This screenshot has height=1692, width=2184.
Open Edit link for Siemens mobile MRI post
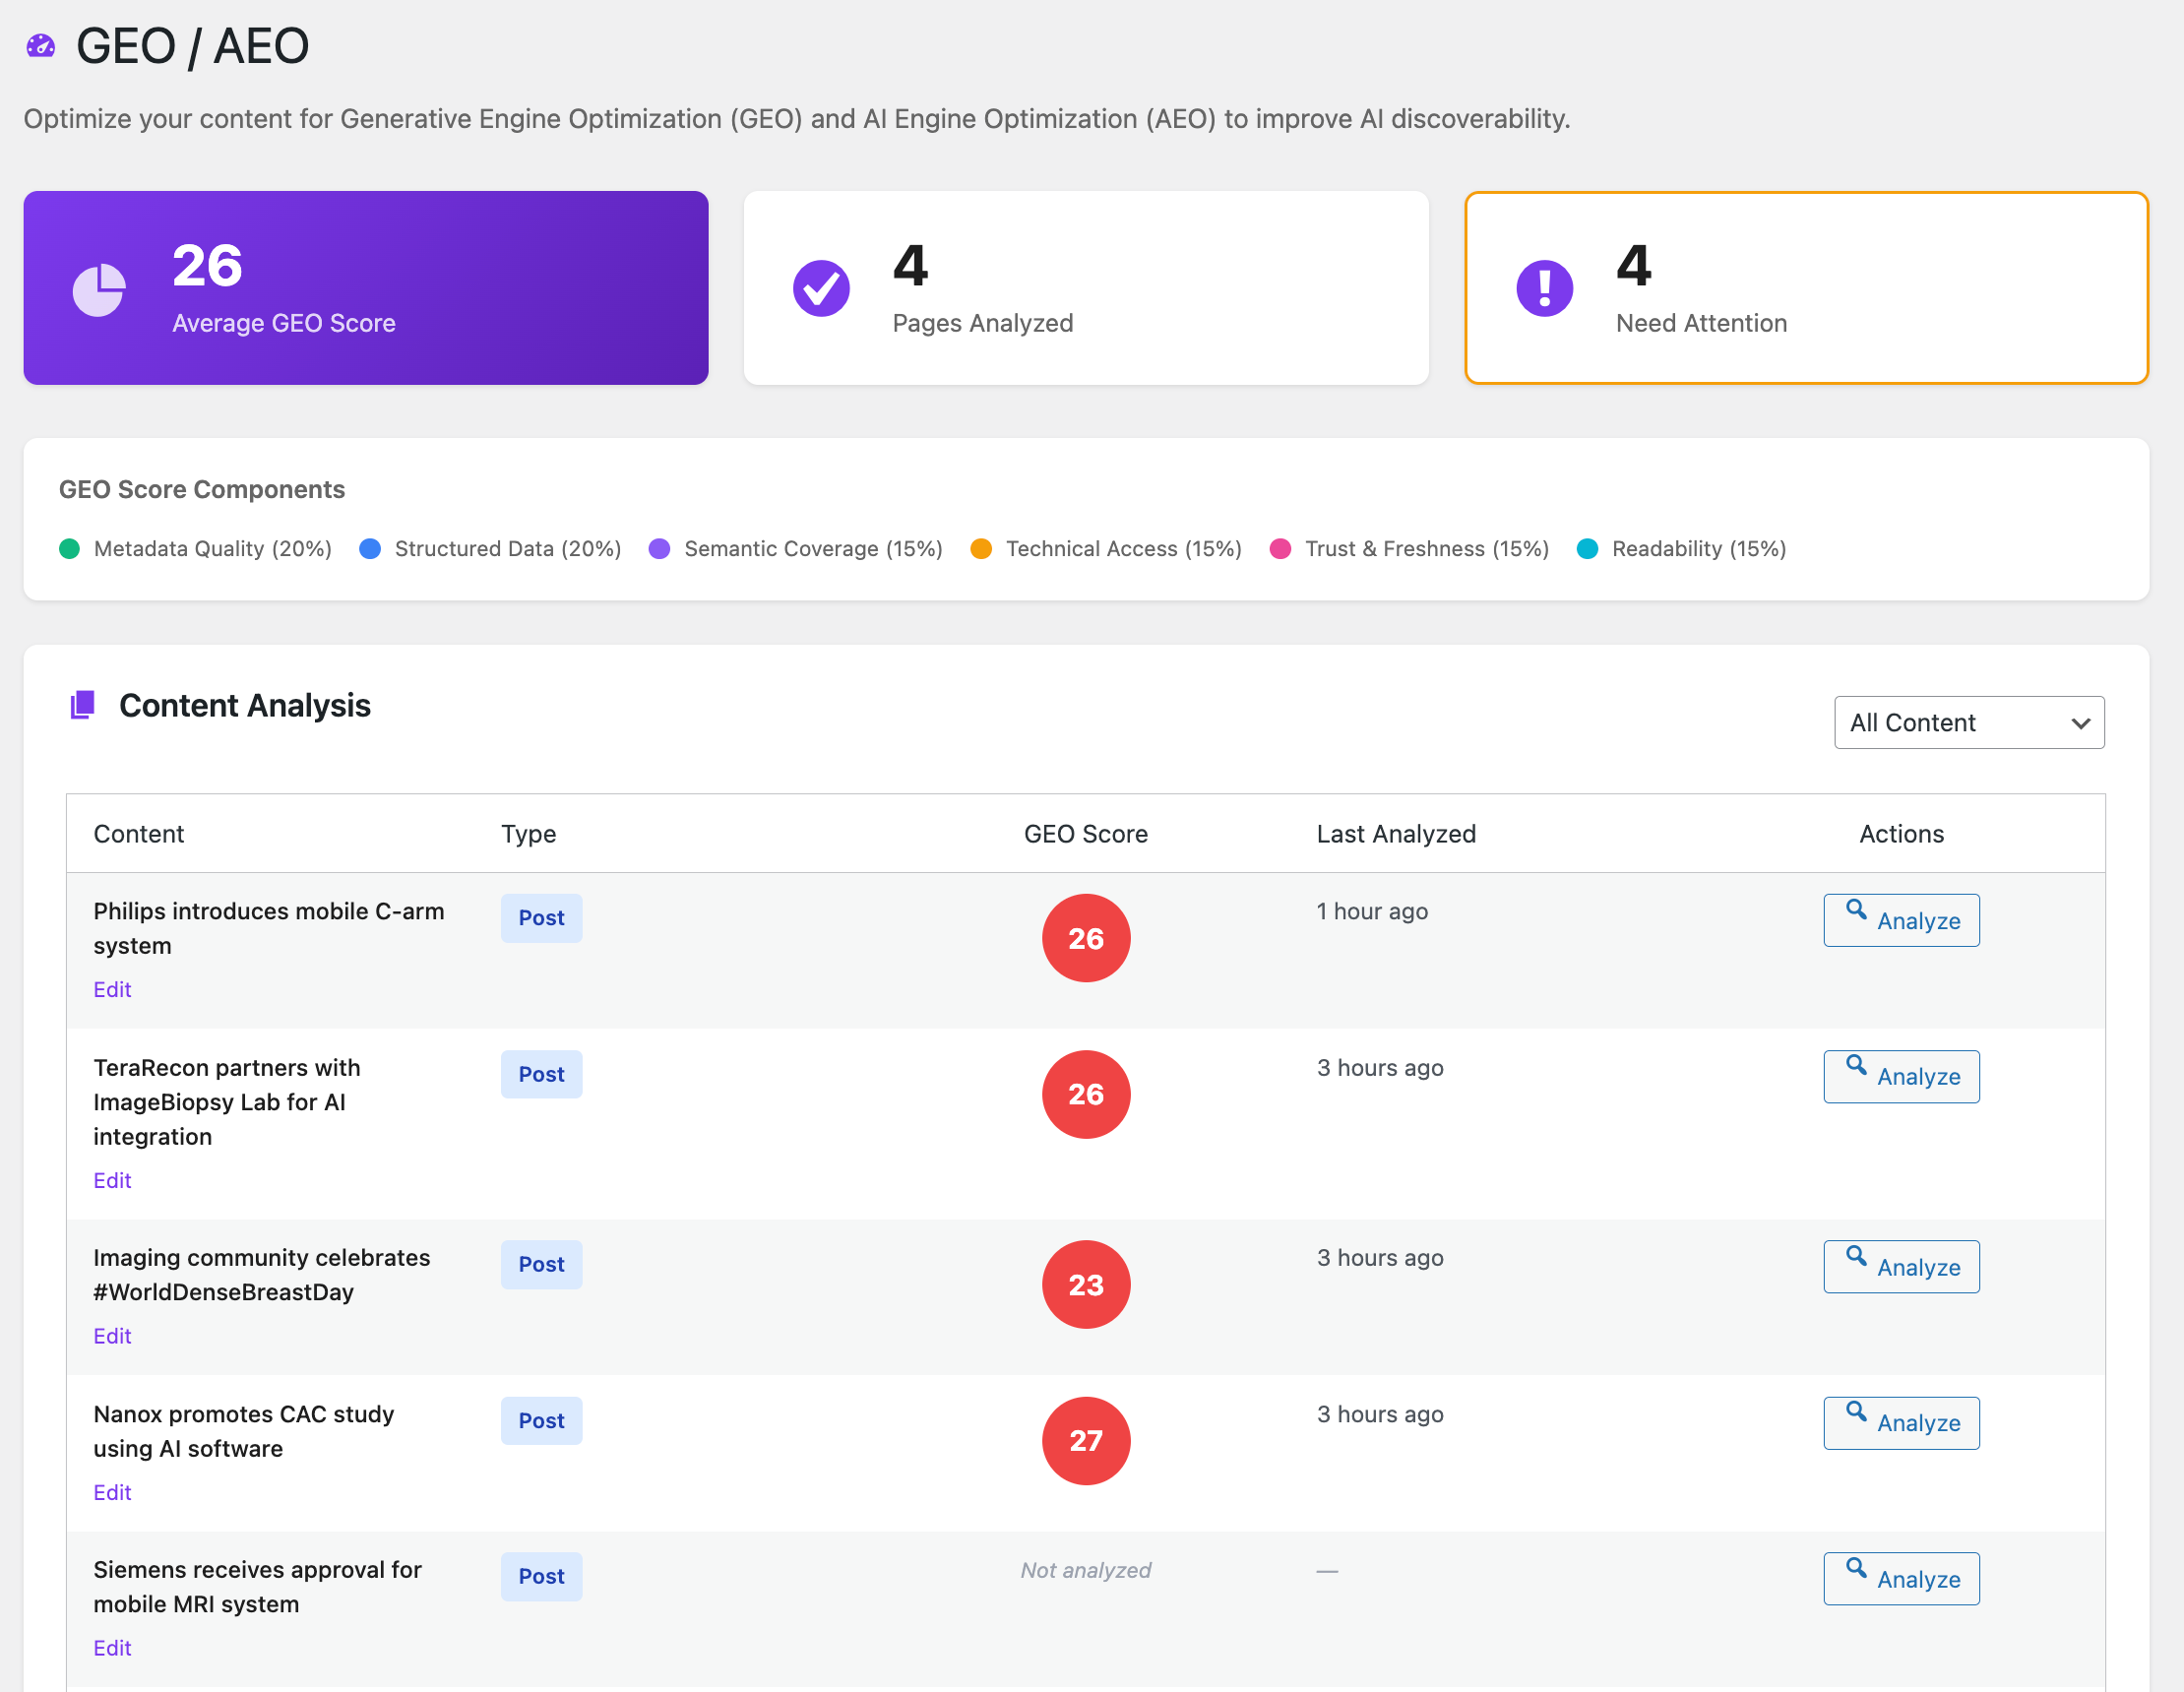pos(112,1647)
